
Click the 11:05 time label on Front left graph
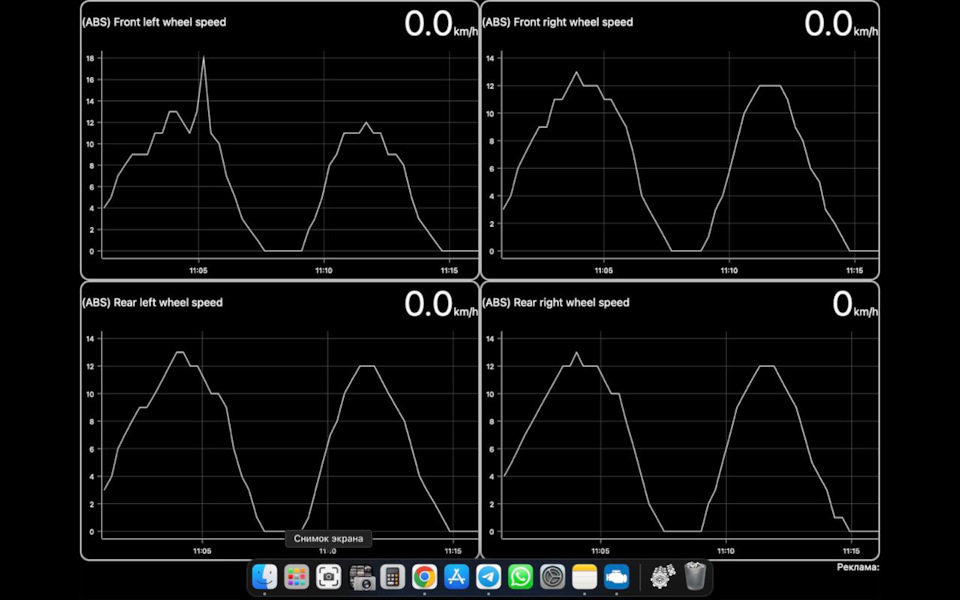(x=198, y=271)
